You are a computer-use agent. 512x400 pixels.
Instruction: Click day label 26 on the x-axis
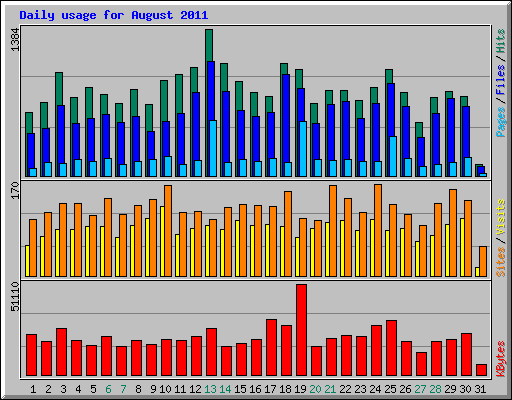point(405,389)
